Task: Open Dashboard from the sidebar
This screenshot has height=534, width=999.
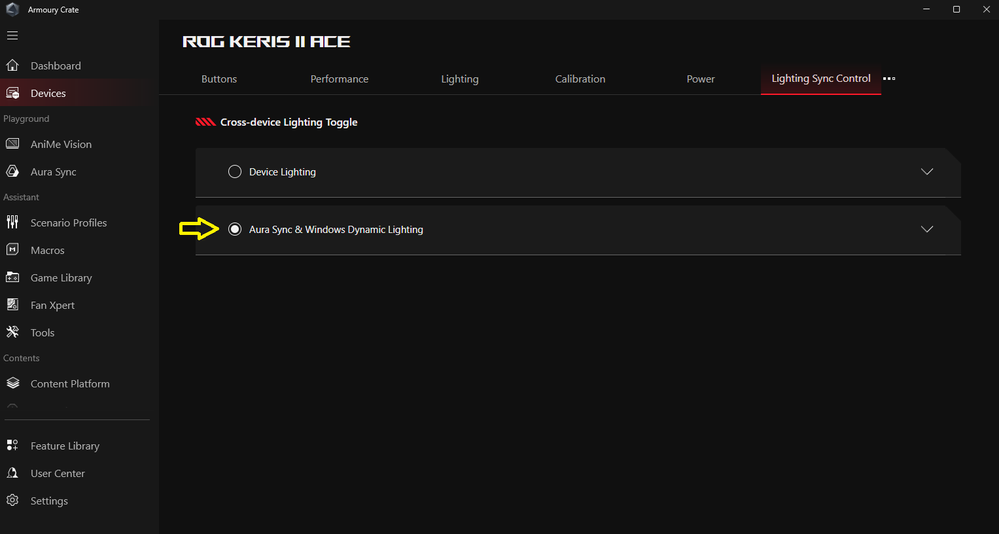Action: [55, 66]
